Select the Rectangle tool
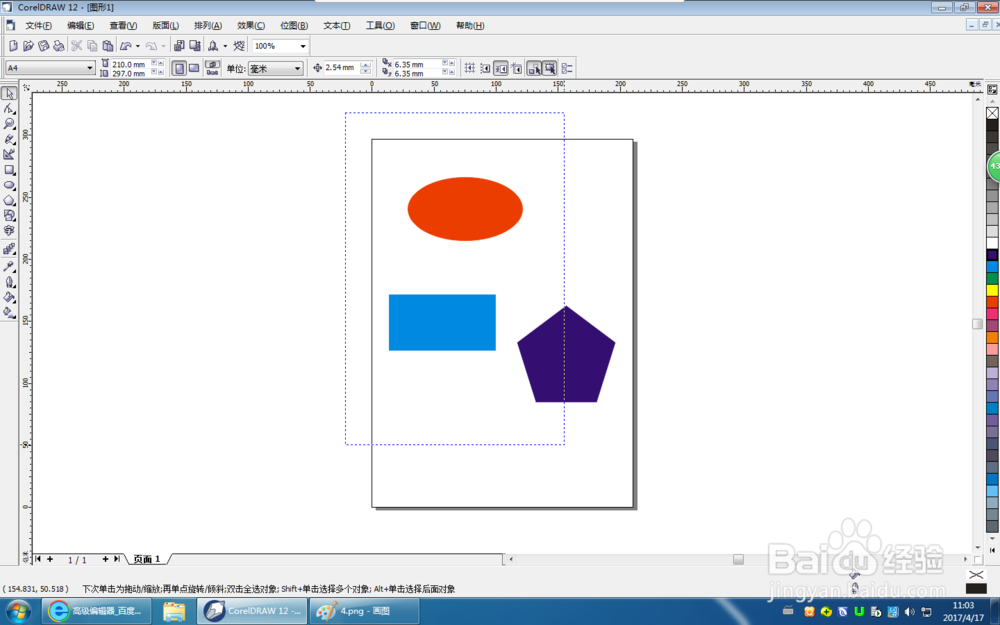1000x625 pixels. point(9,170)
